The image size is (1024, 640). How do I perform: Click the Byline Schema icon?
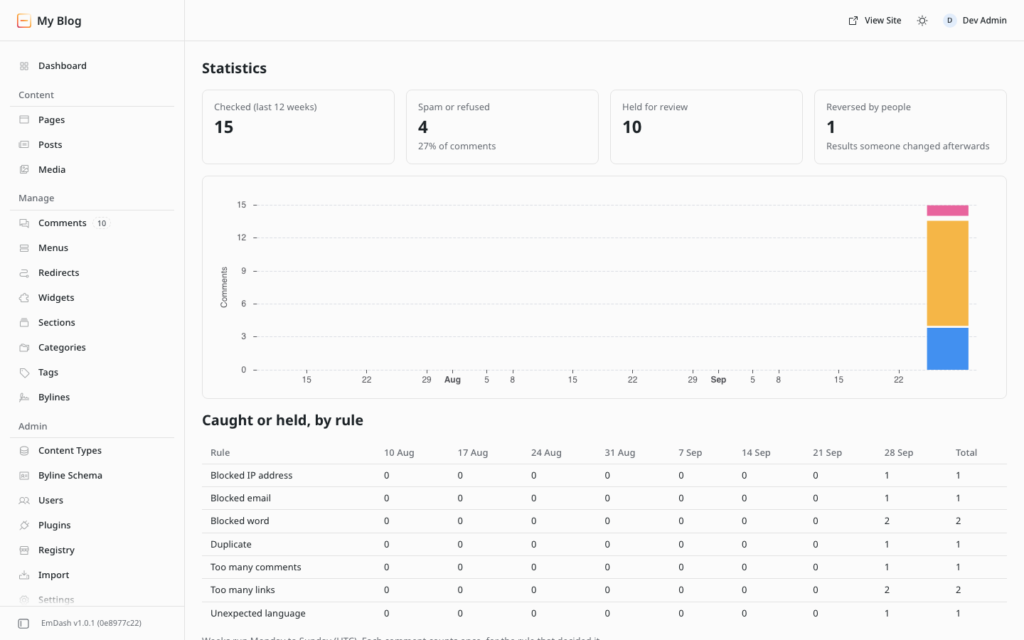pyautogui.click(x=24, y=475)
